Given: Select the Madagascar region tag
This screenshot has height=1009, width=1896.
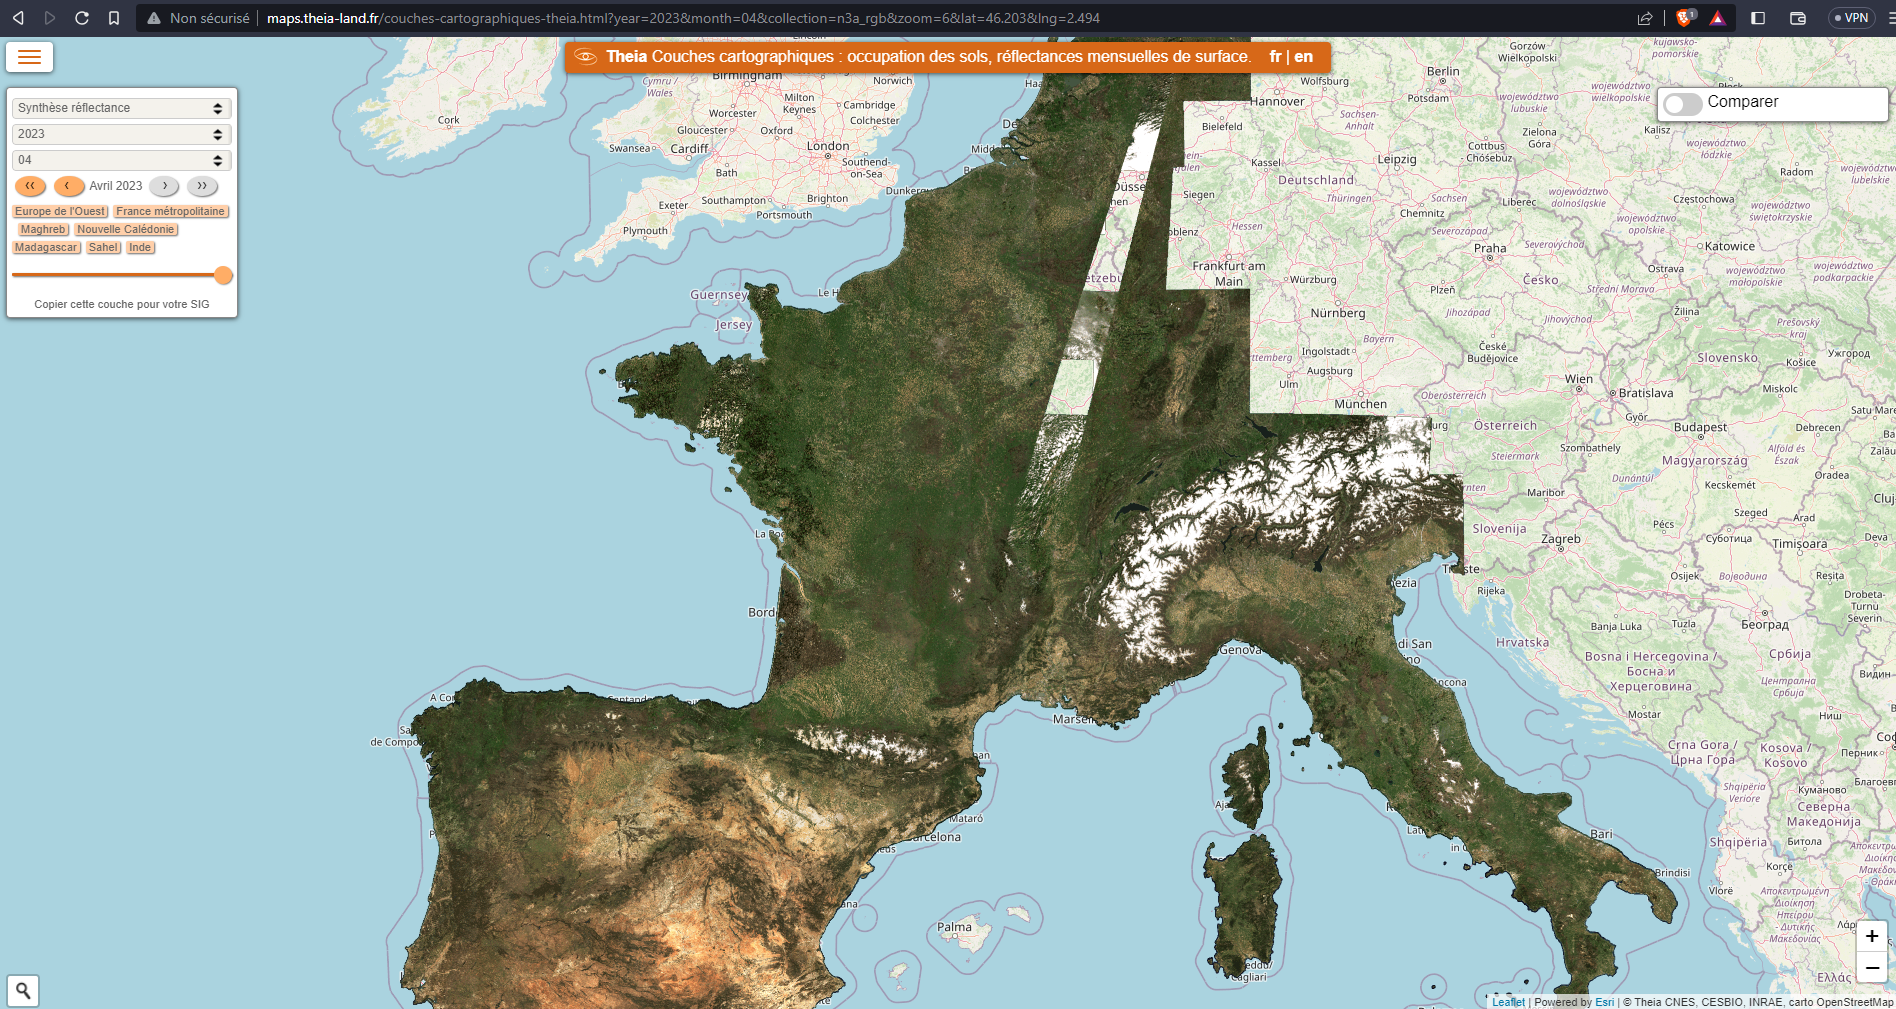Looking at the screenshot, I should point(46,248).
